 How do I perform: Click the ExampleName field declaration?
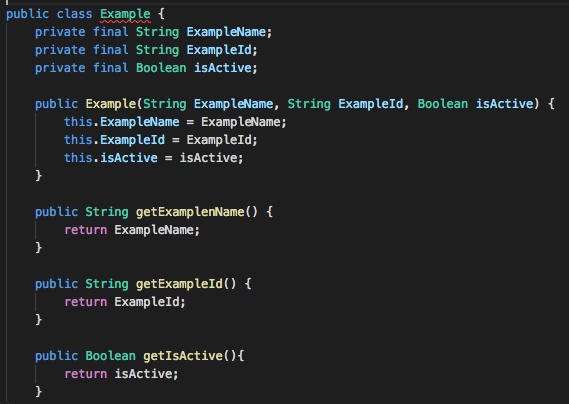pyautogui.click(x=153, y=32)
